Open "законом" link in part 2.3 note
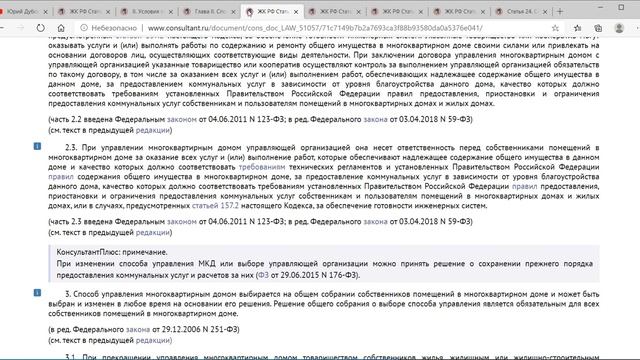 (x=182, y=221)
